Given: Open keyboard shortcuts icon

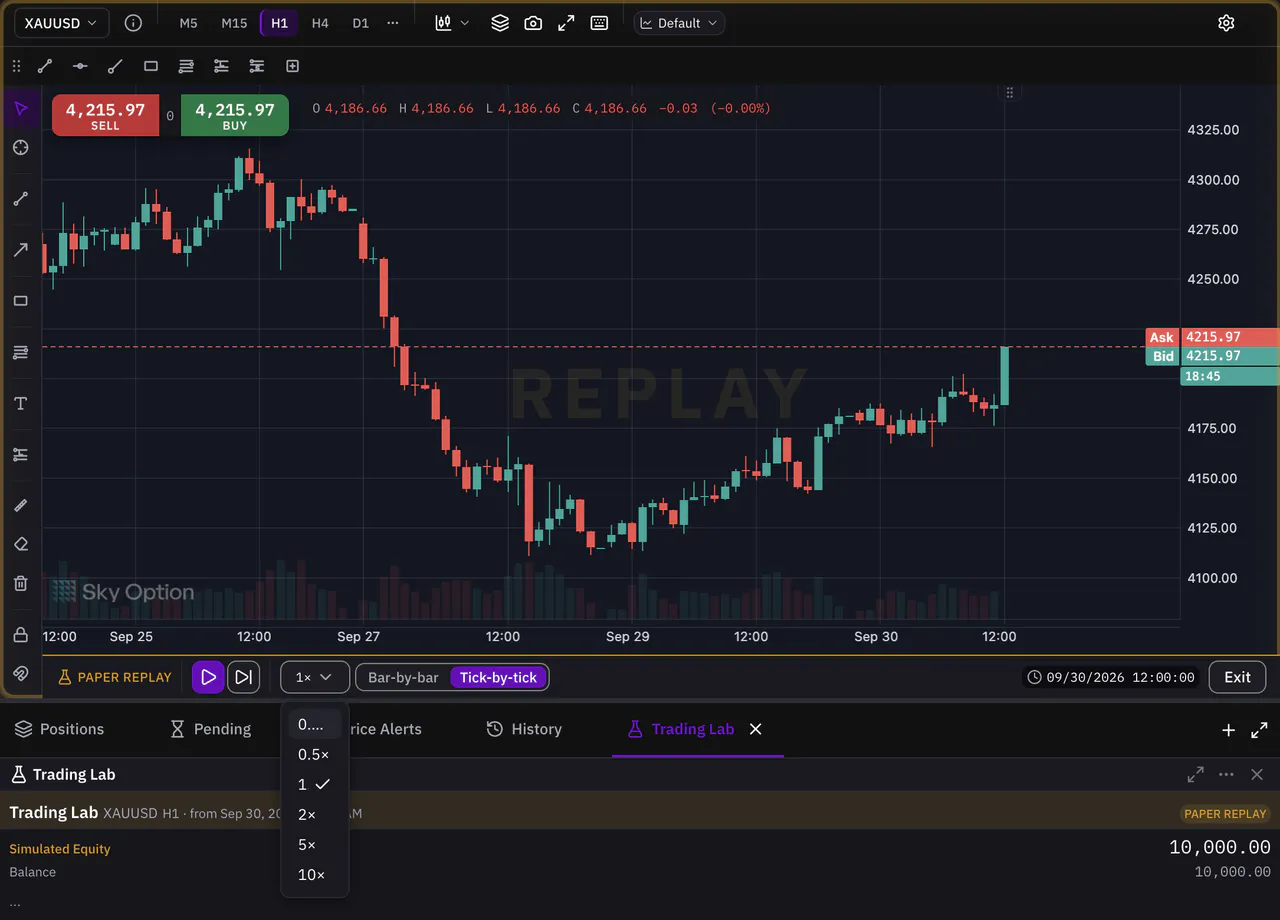Looking at the screenshot, I should 599,23.
